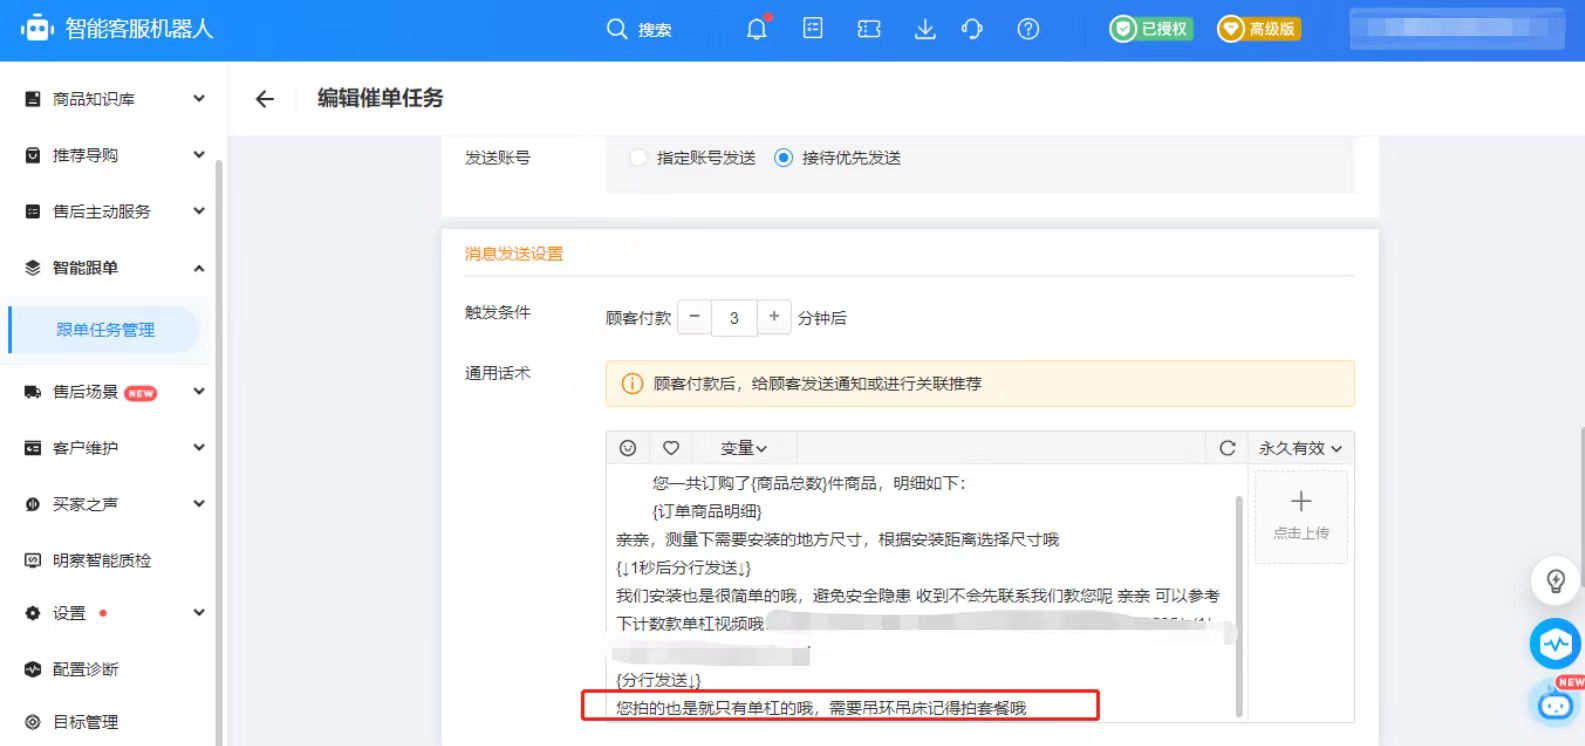Viewport: 1585px width, 746px height.
Task: Collapse the 智能跟单 menu chevron
Action: pyautogui.click(x=199, y=268)
